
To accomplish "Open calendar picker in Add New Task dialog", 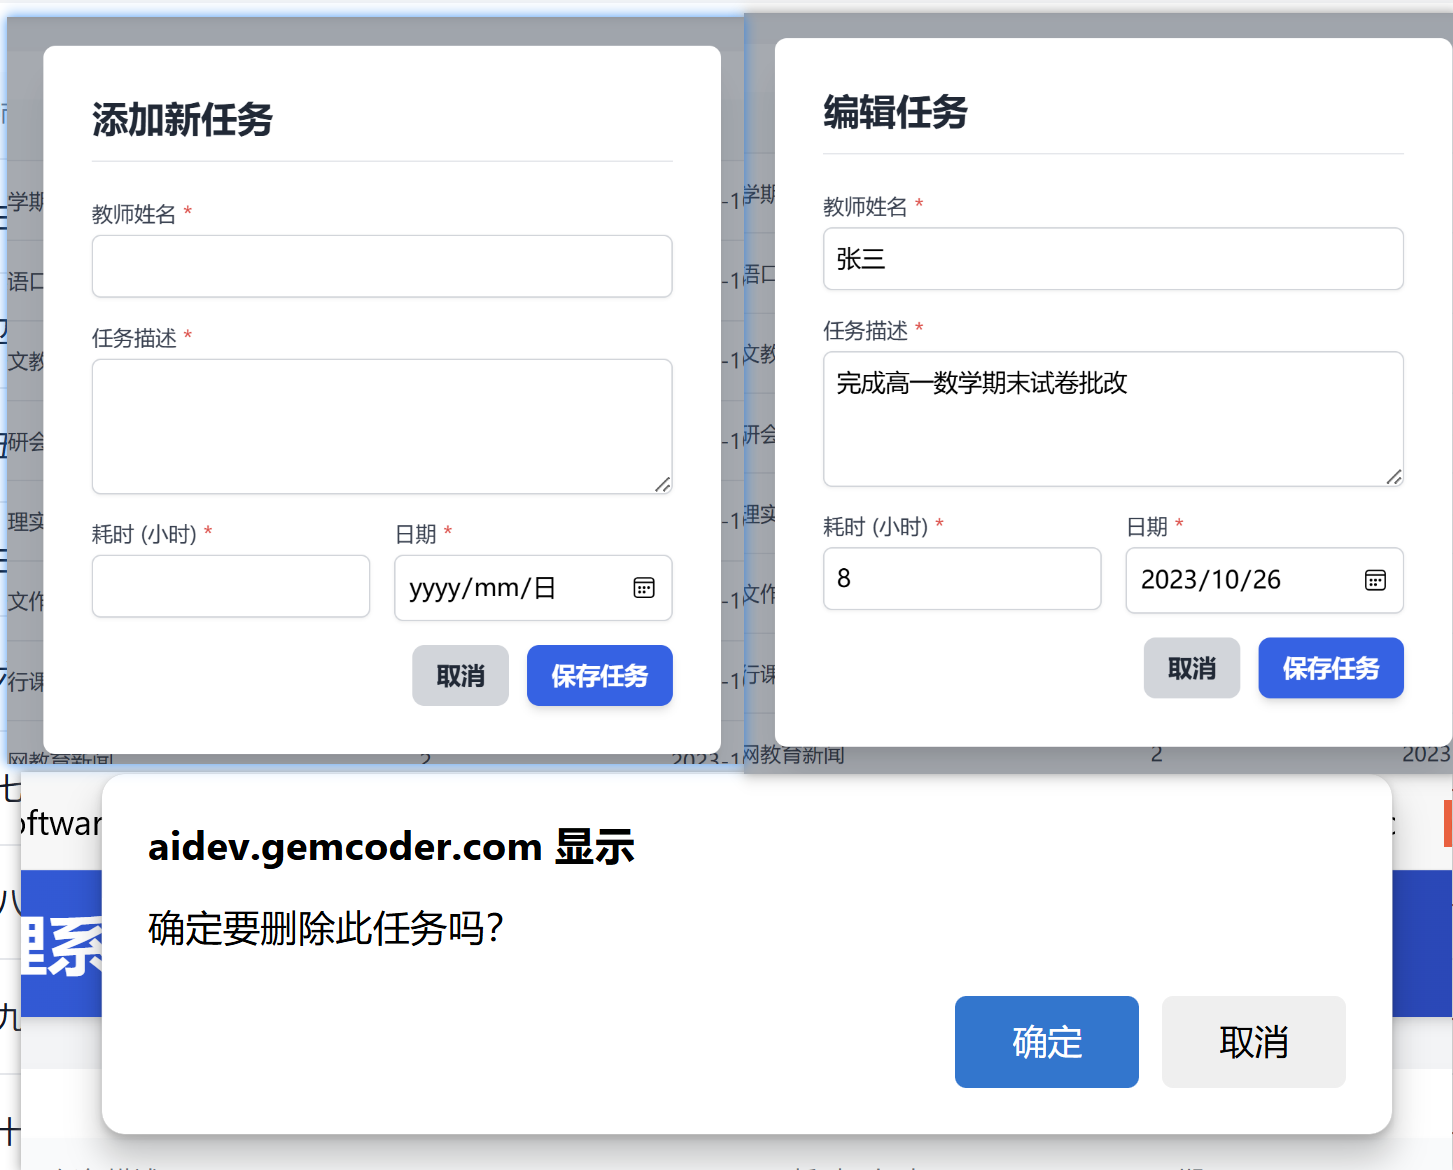I will (x=644, y=588).
